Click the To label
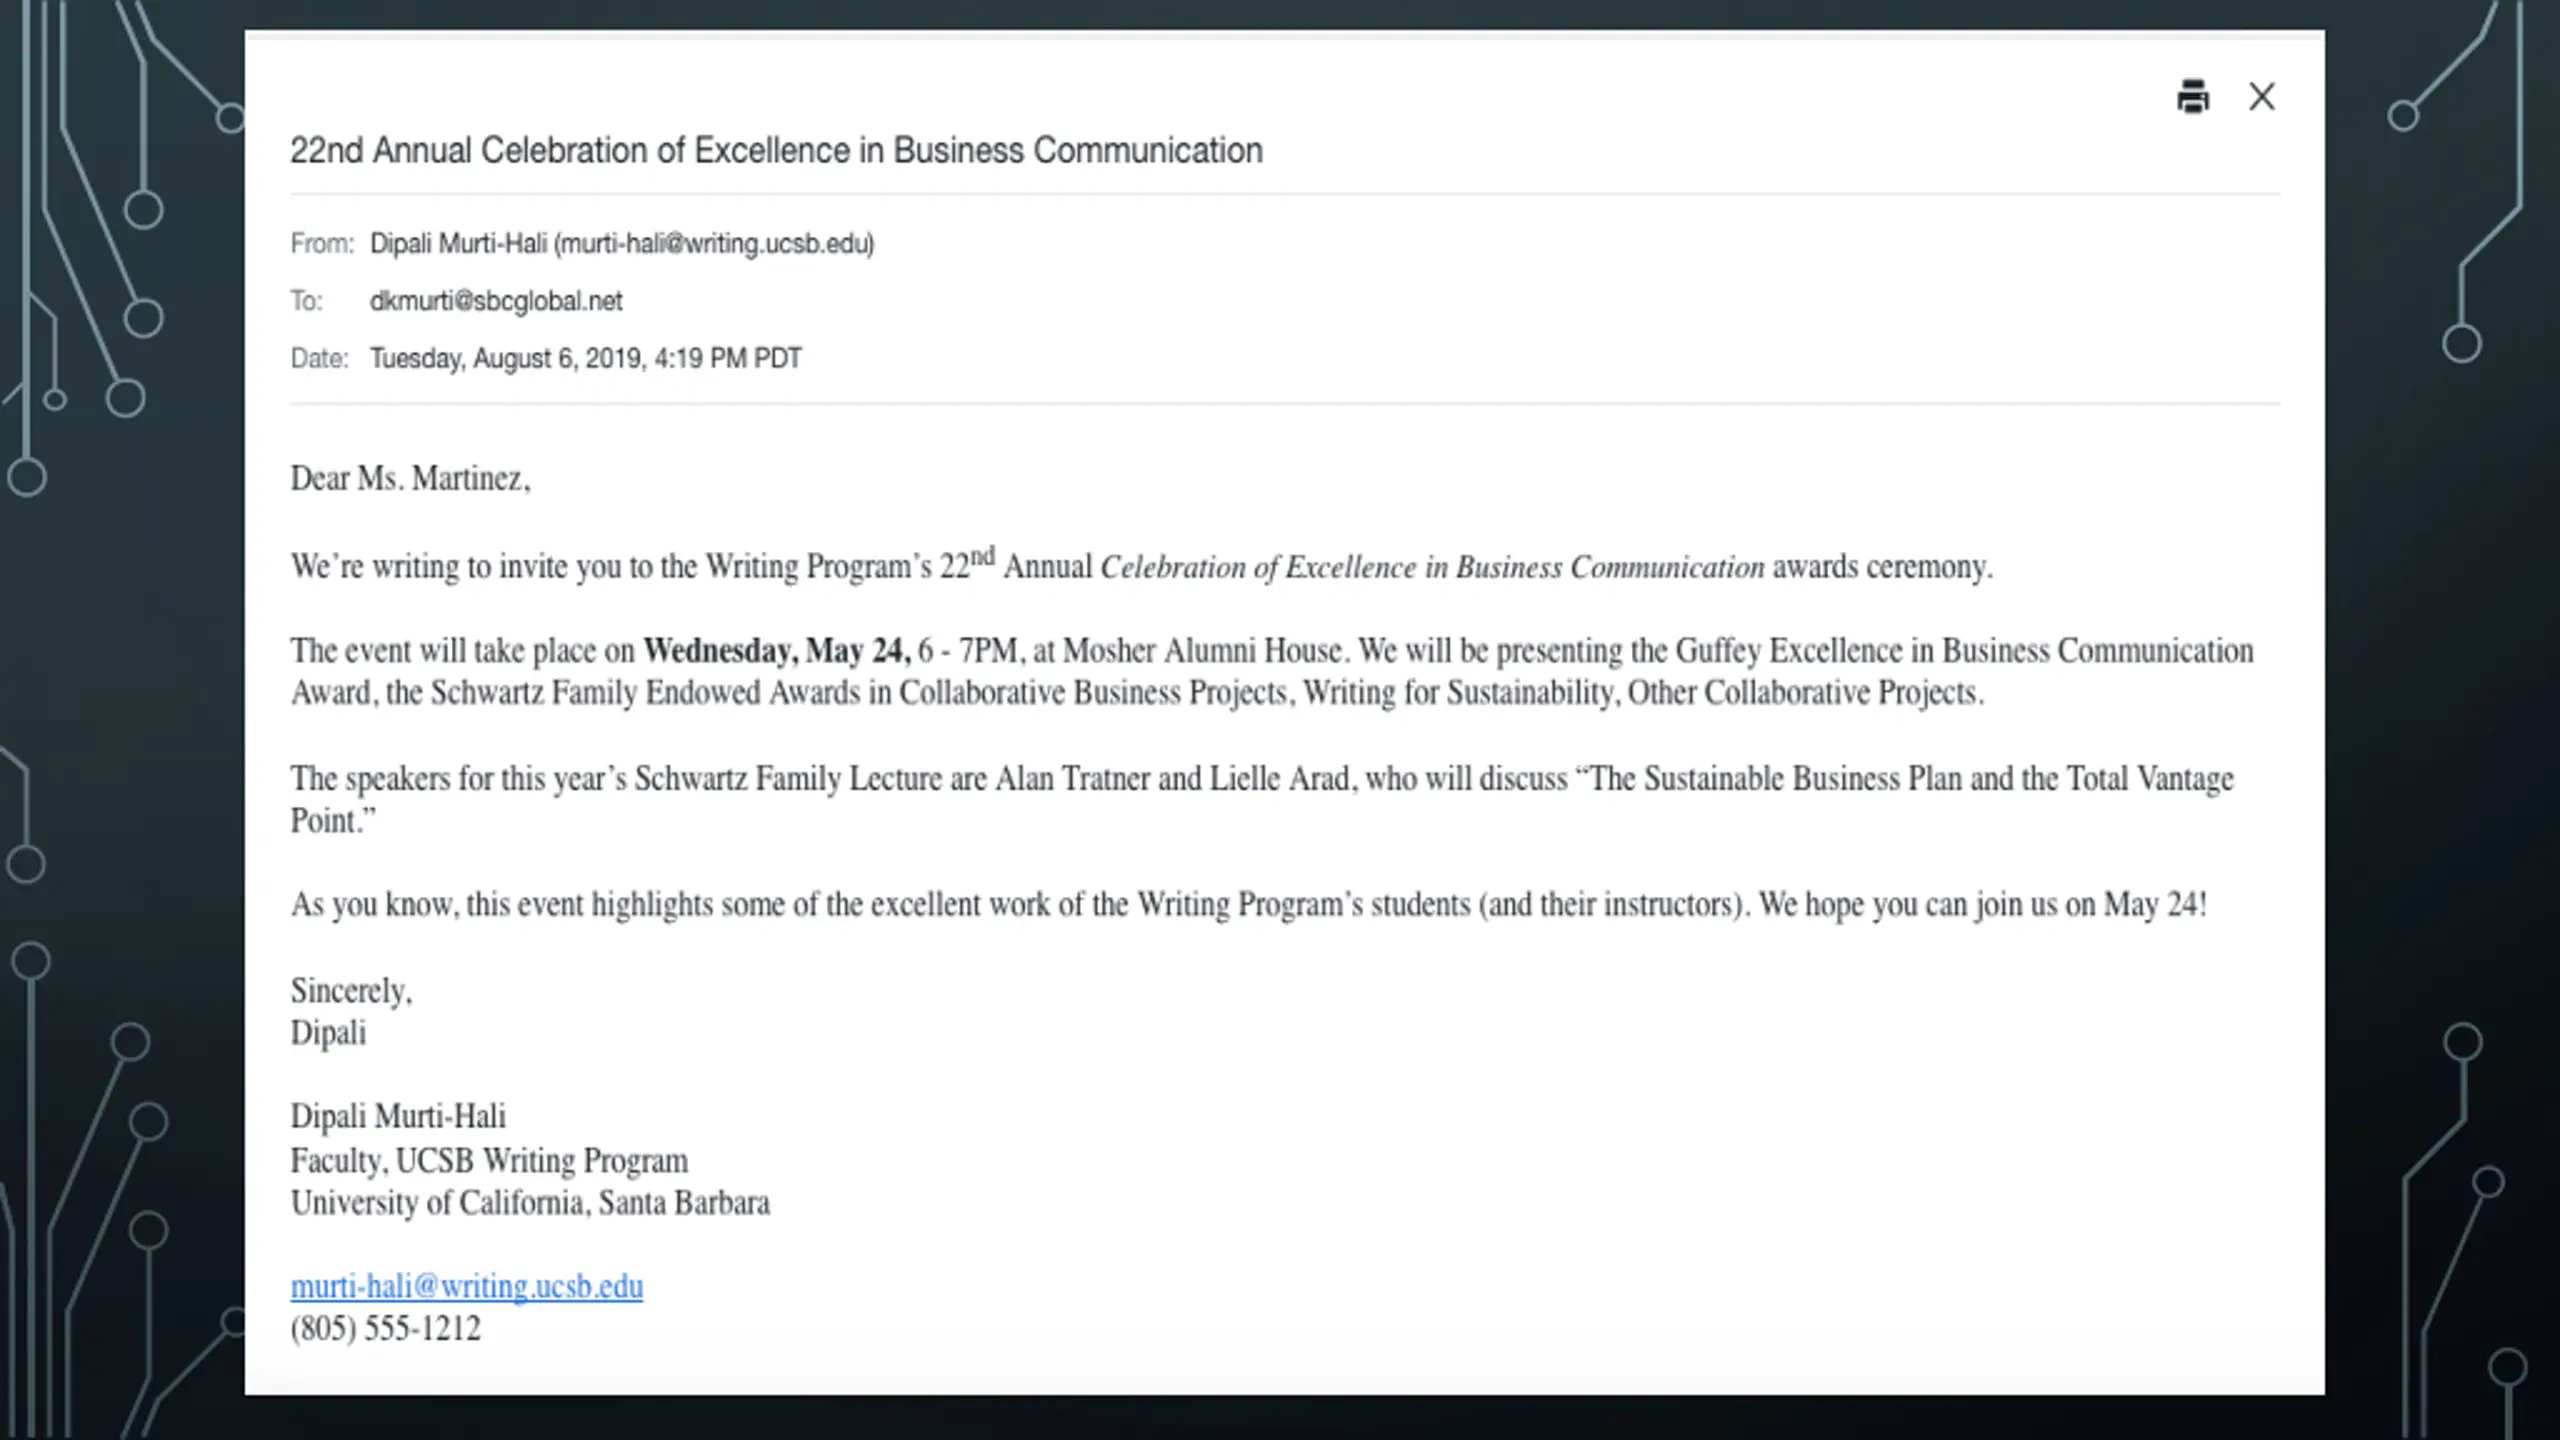The image size is (2560, 1440). point(306,301)
